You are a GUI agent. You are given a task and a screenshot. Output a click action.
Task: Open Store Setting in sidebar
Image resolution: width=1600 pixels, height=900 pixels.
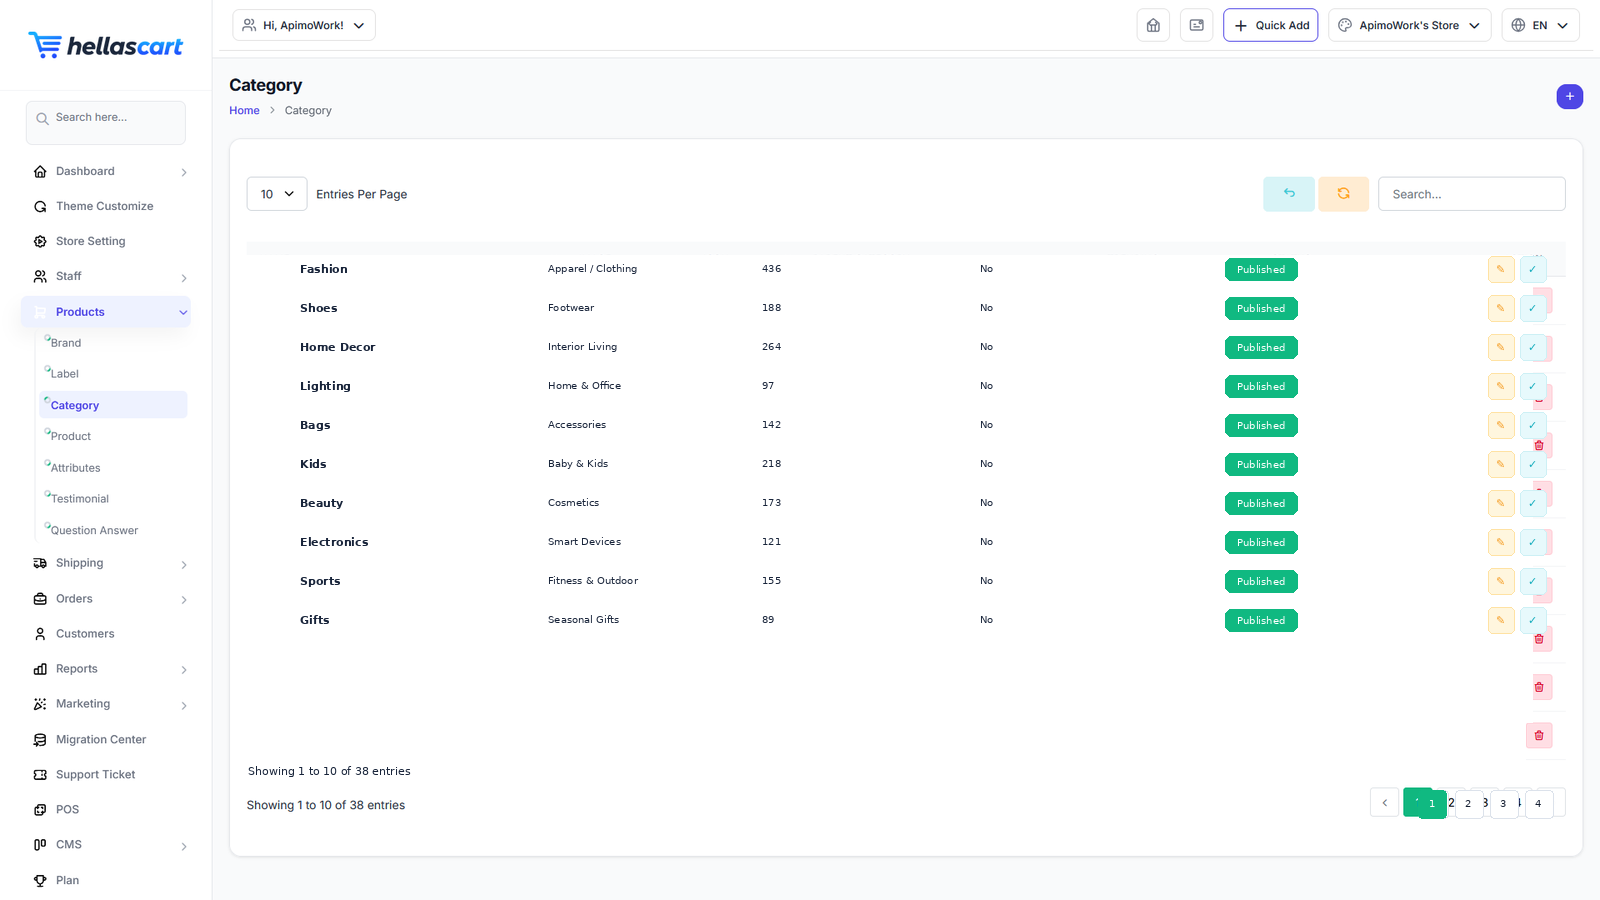click(x=90, y=241)
